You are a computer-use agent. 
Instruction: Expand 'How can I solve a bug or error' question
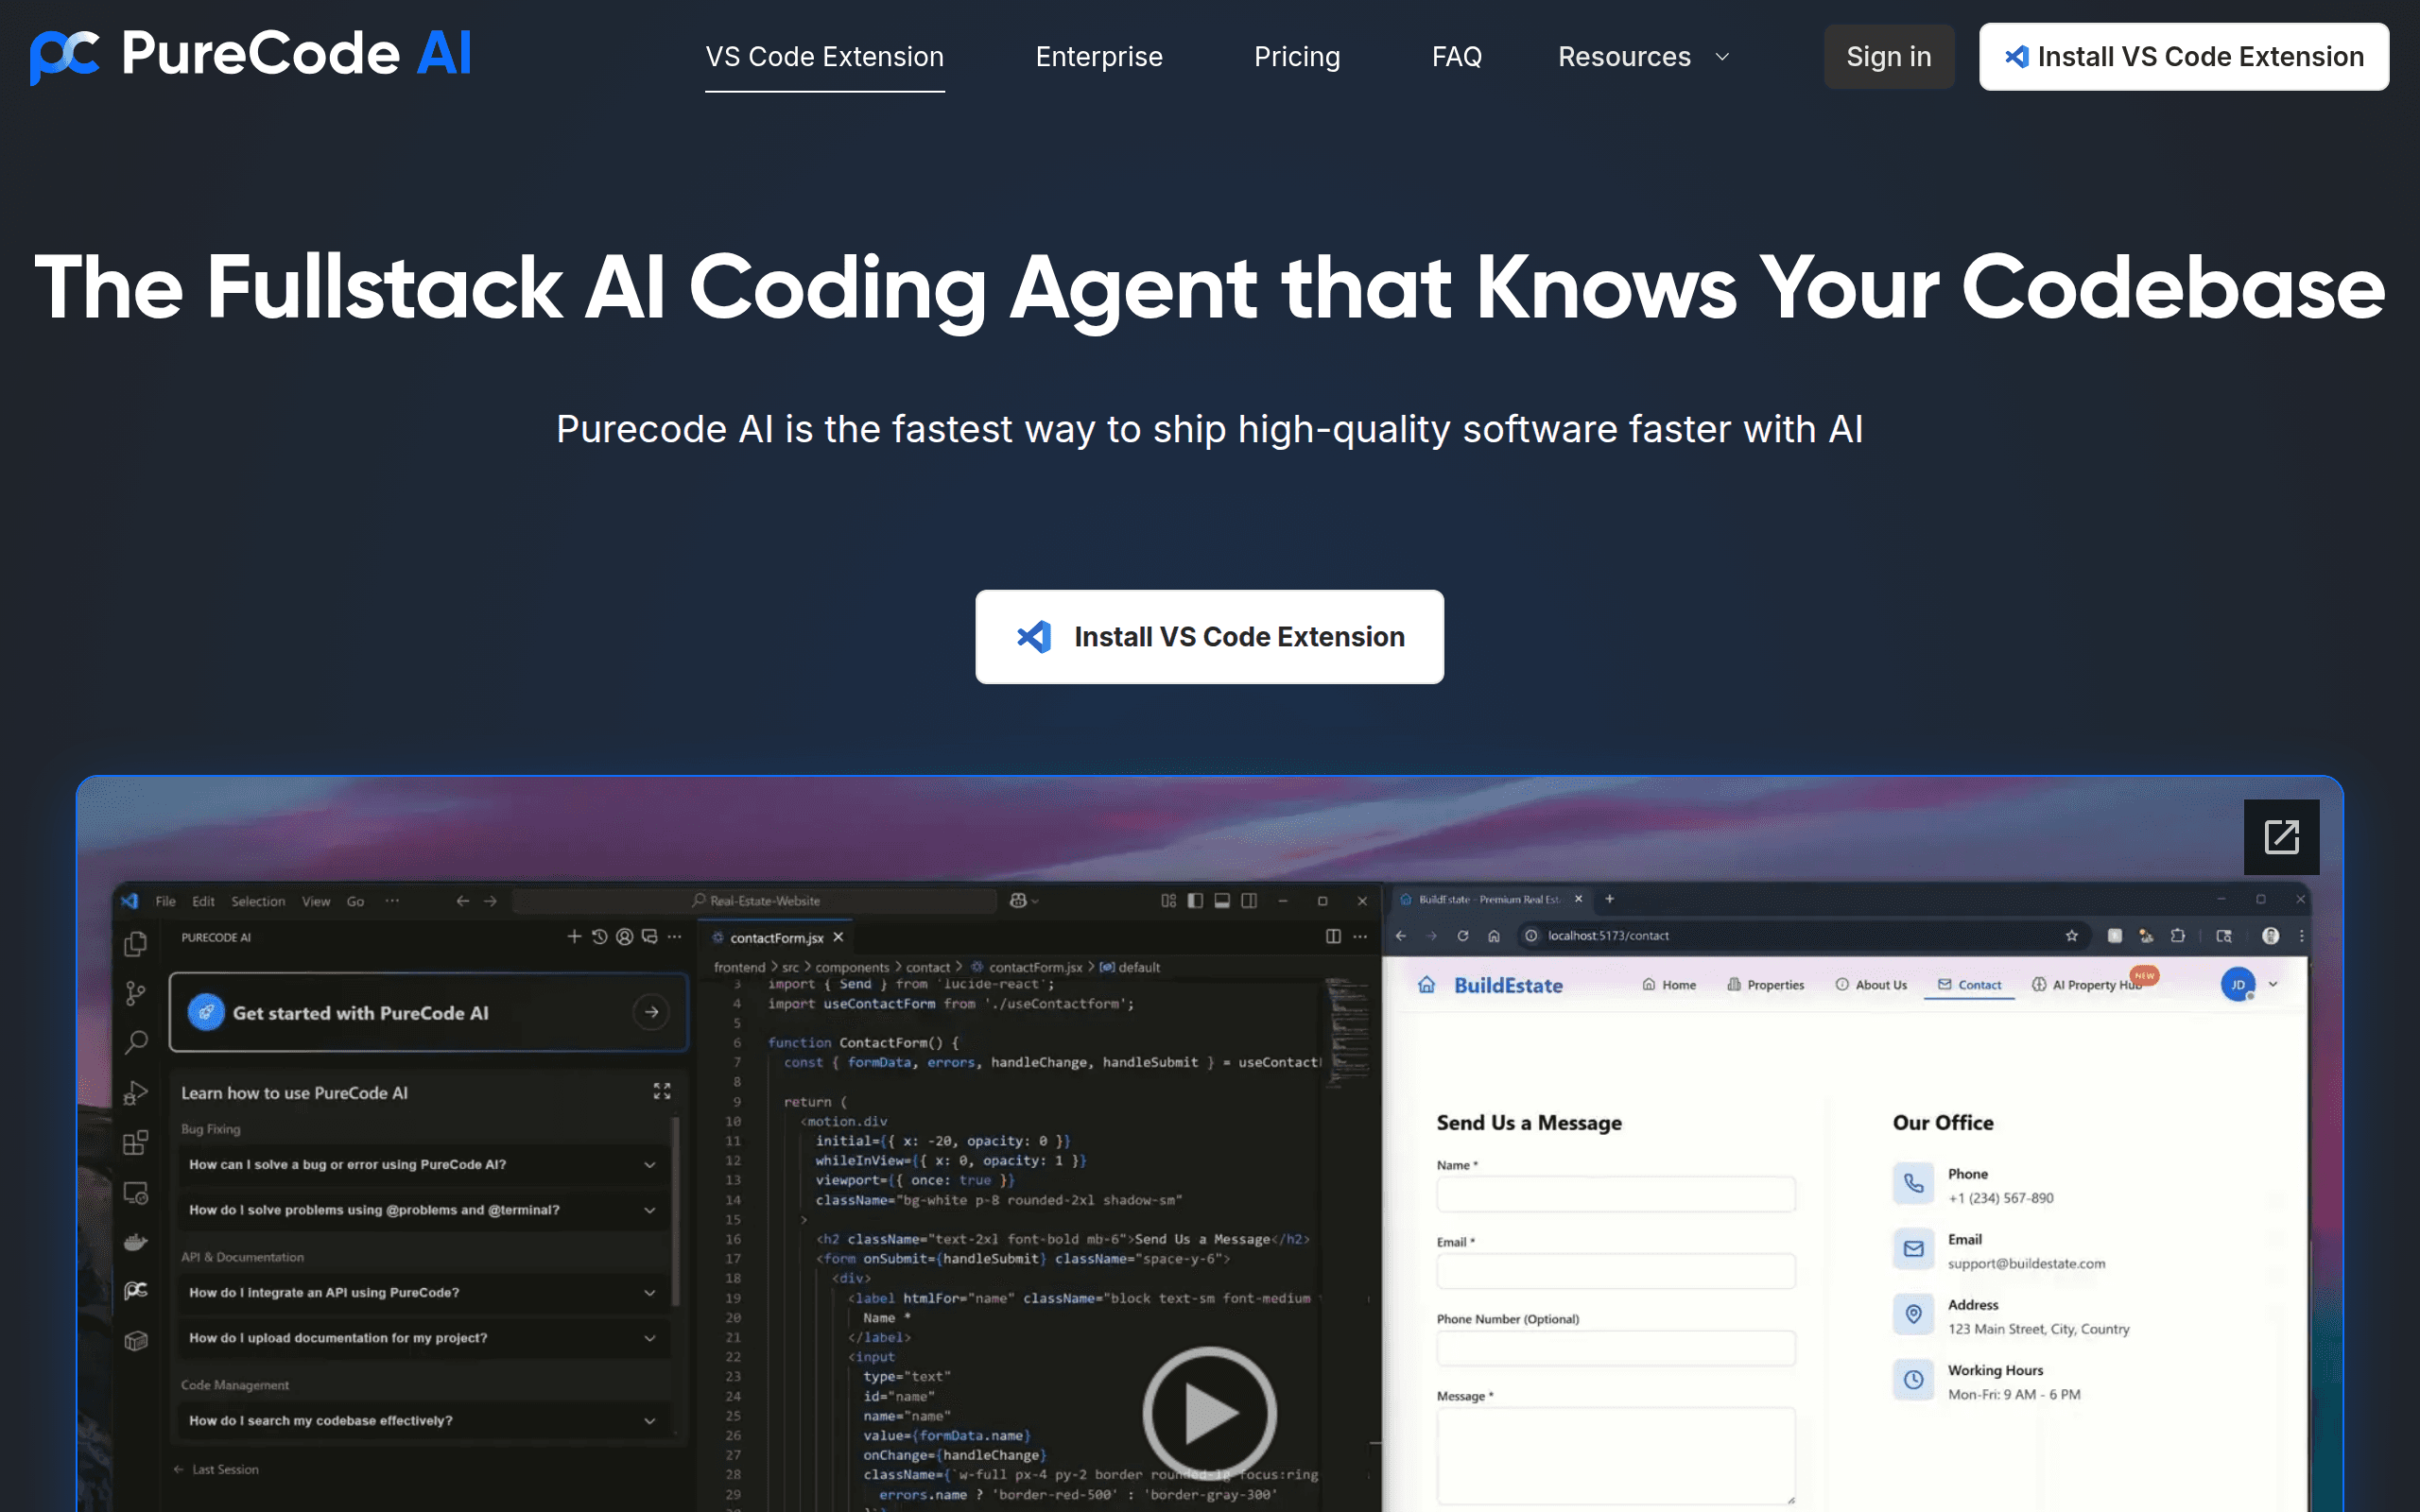[423, 1164]
